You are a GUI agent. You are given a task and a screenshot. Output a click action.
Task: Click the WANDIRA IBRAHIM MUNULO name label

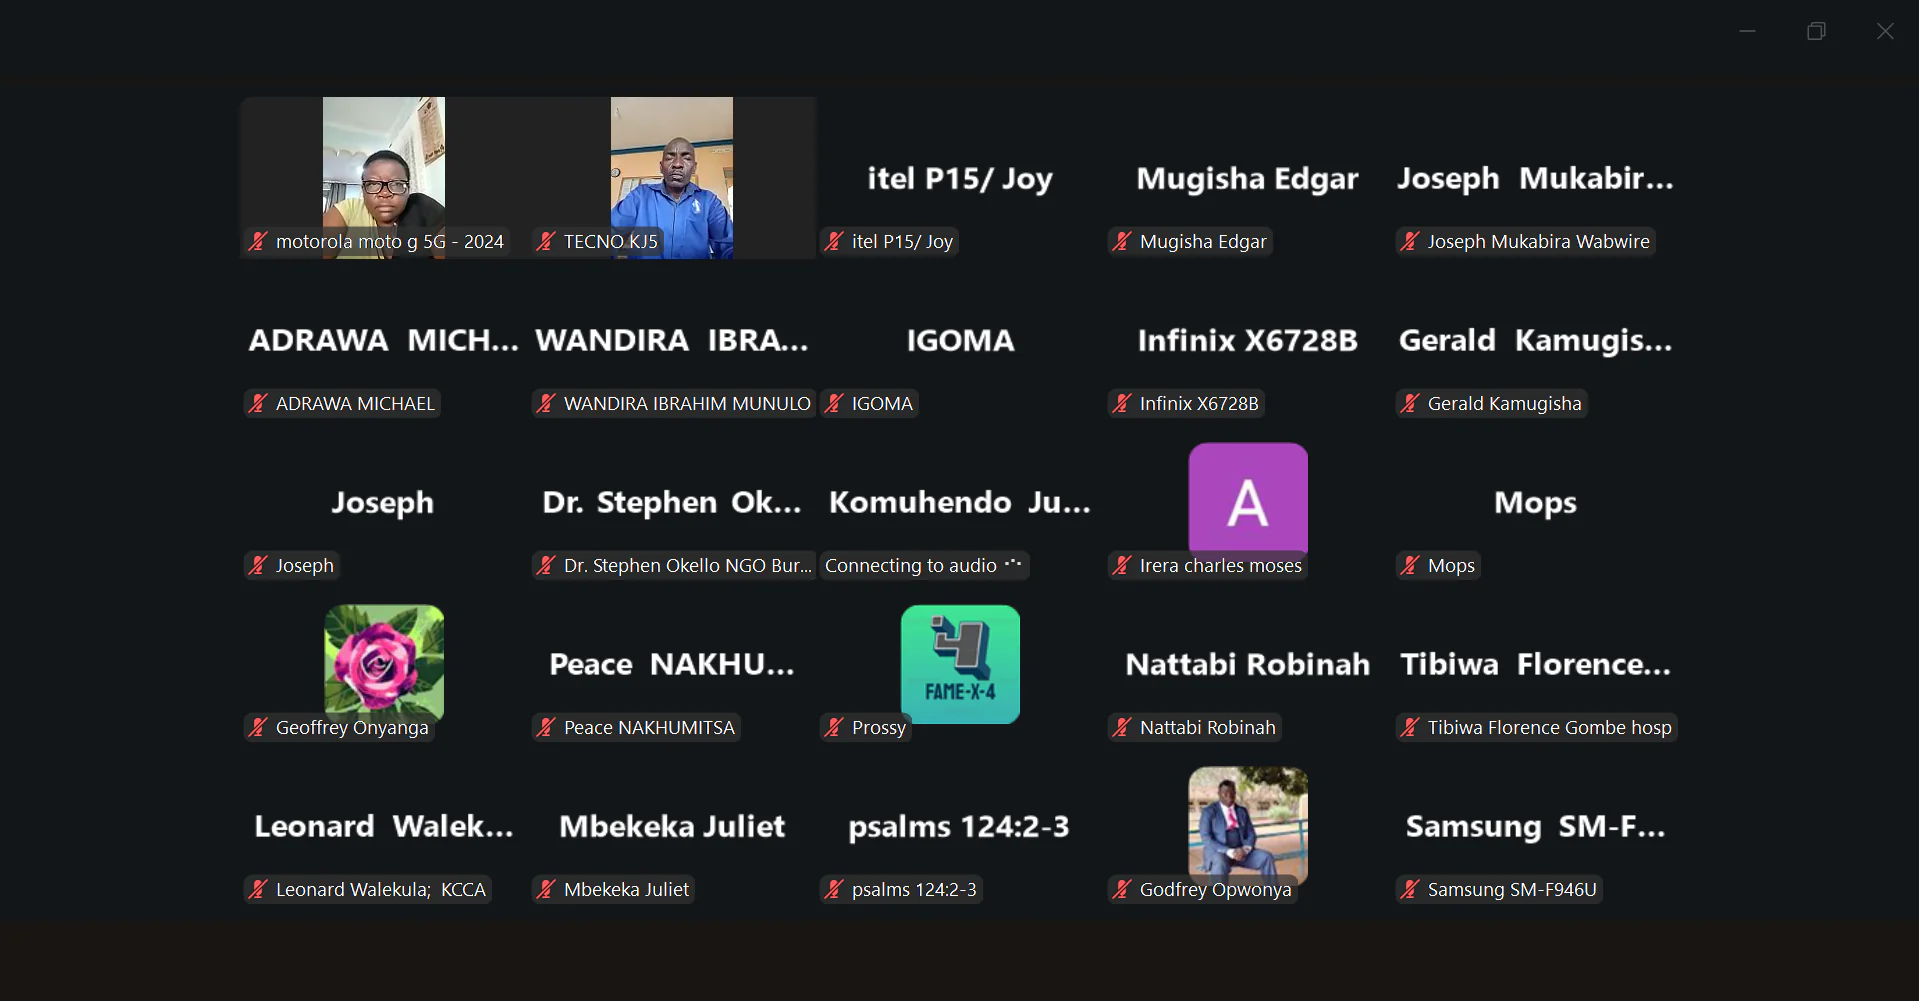tap(686, 403)
